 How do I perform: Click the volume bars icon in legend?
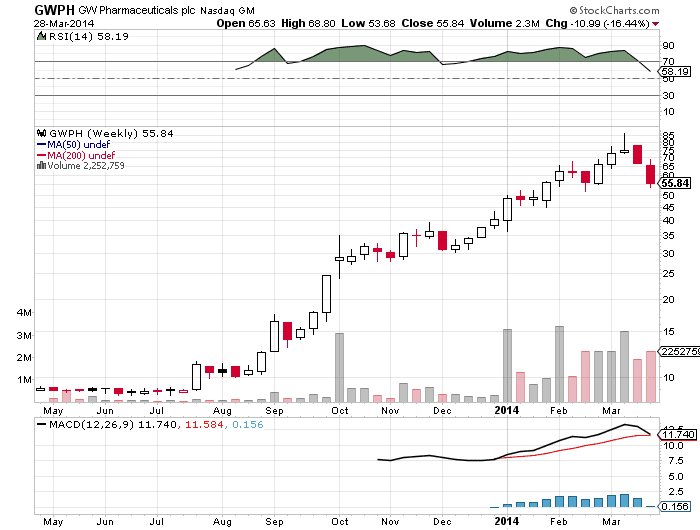(42, 166)
